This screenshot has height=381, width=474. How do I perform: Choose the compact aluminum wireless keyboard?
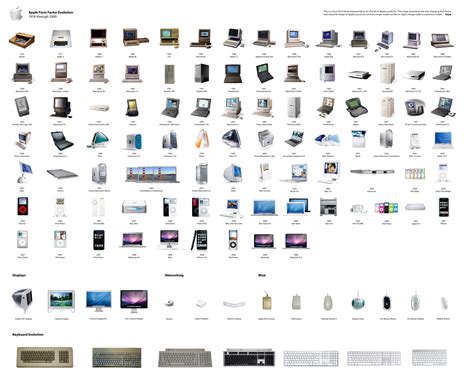click(x=429, y=357)
